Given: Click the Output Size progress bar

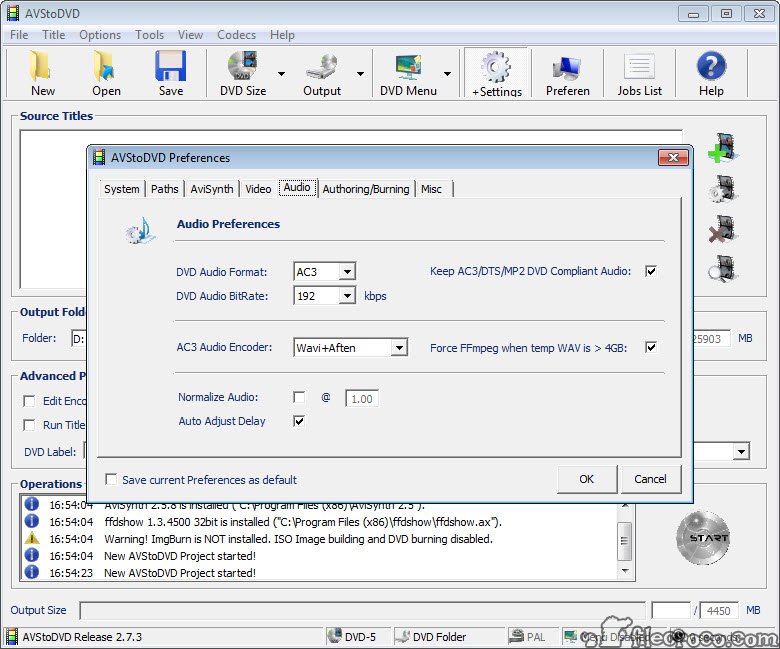Looking at the screenshot, I should (362, 610).
